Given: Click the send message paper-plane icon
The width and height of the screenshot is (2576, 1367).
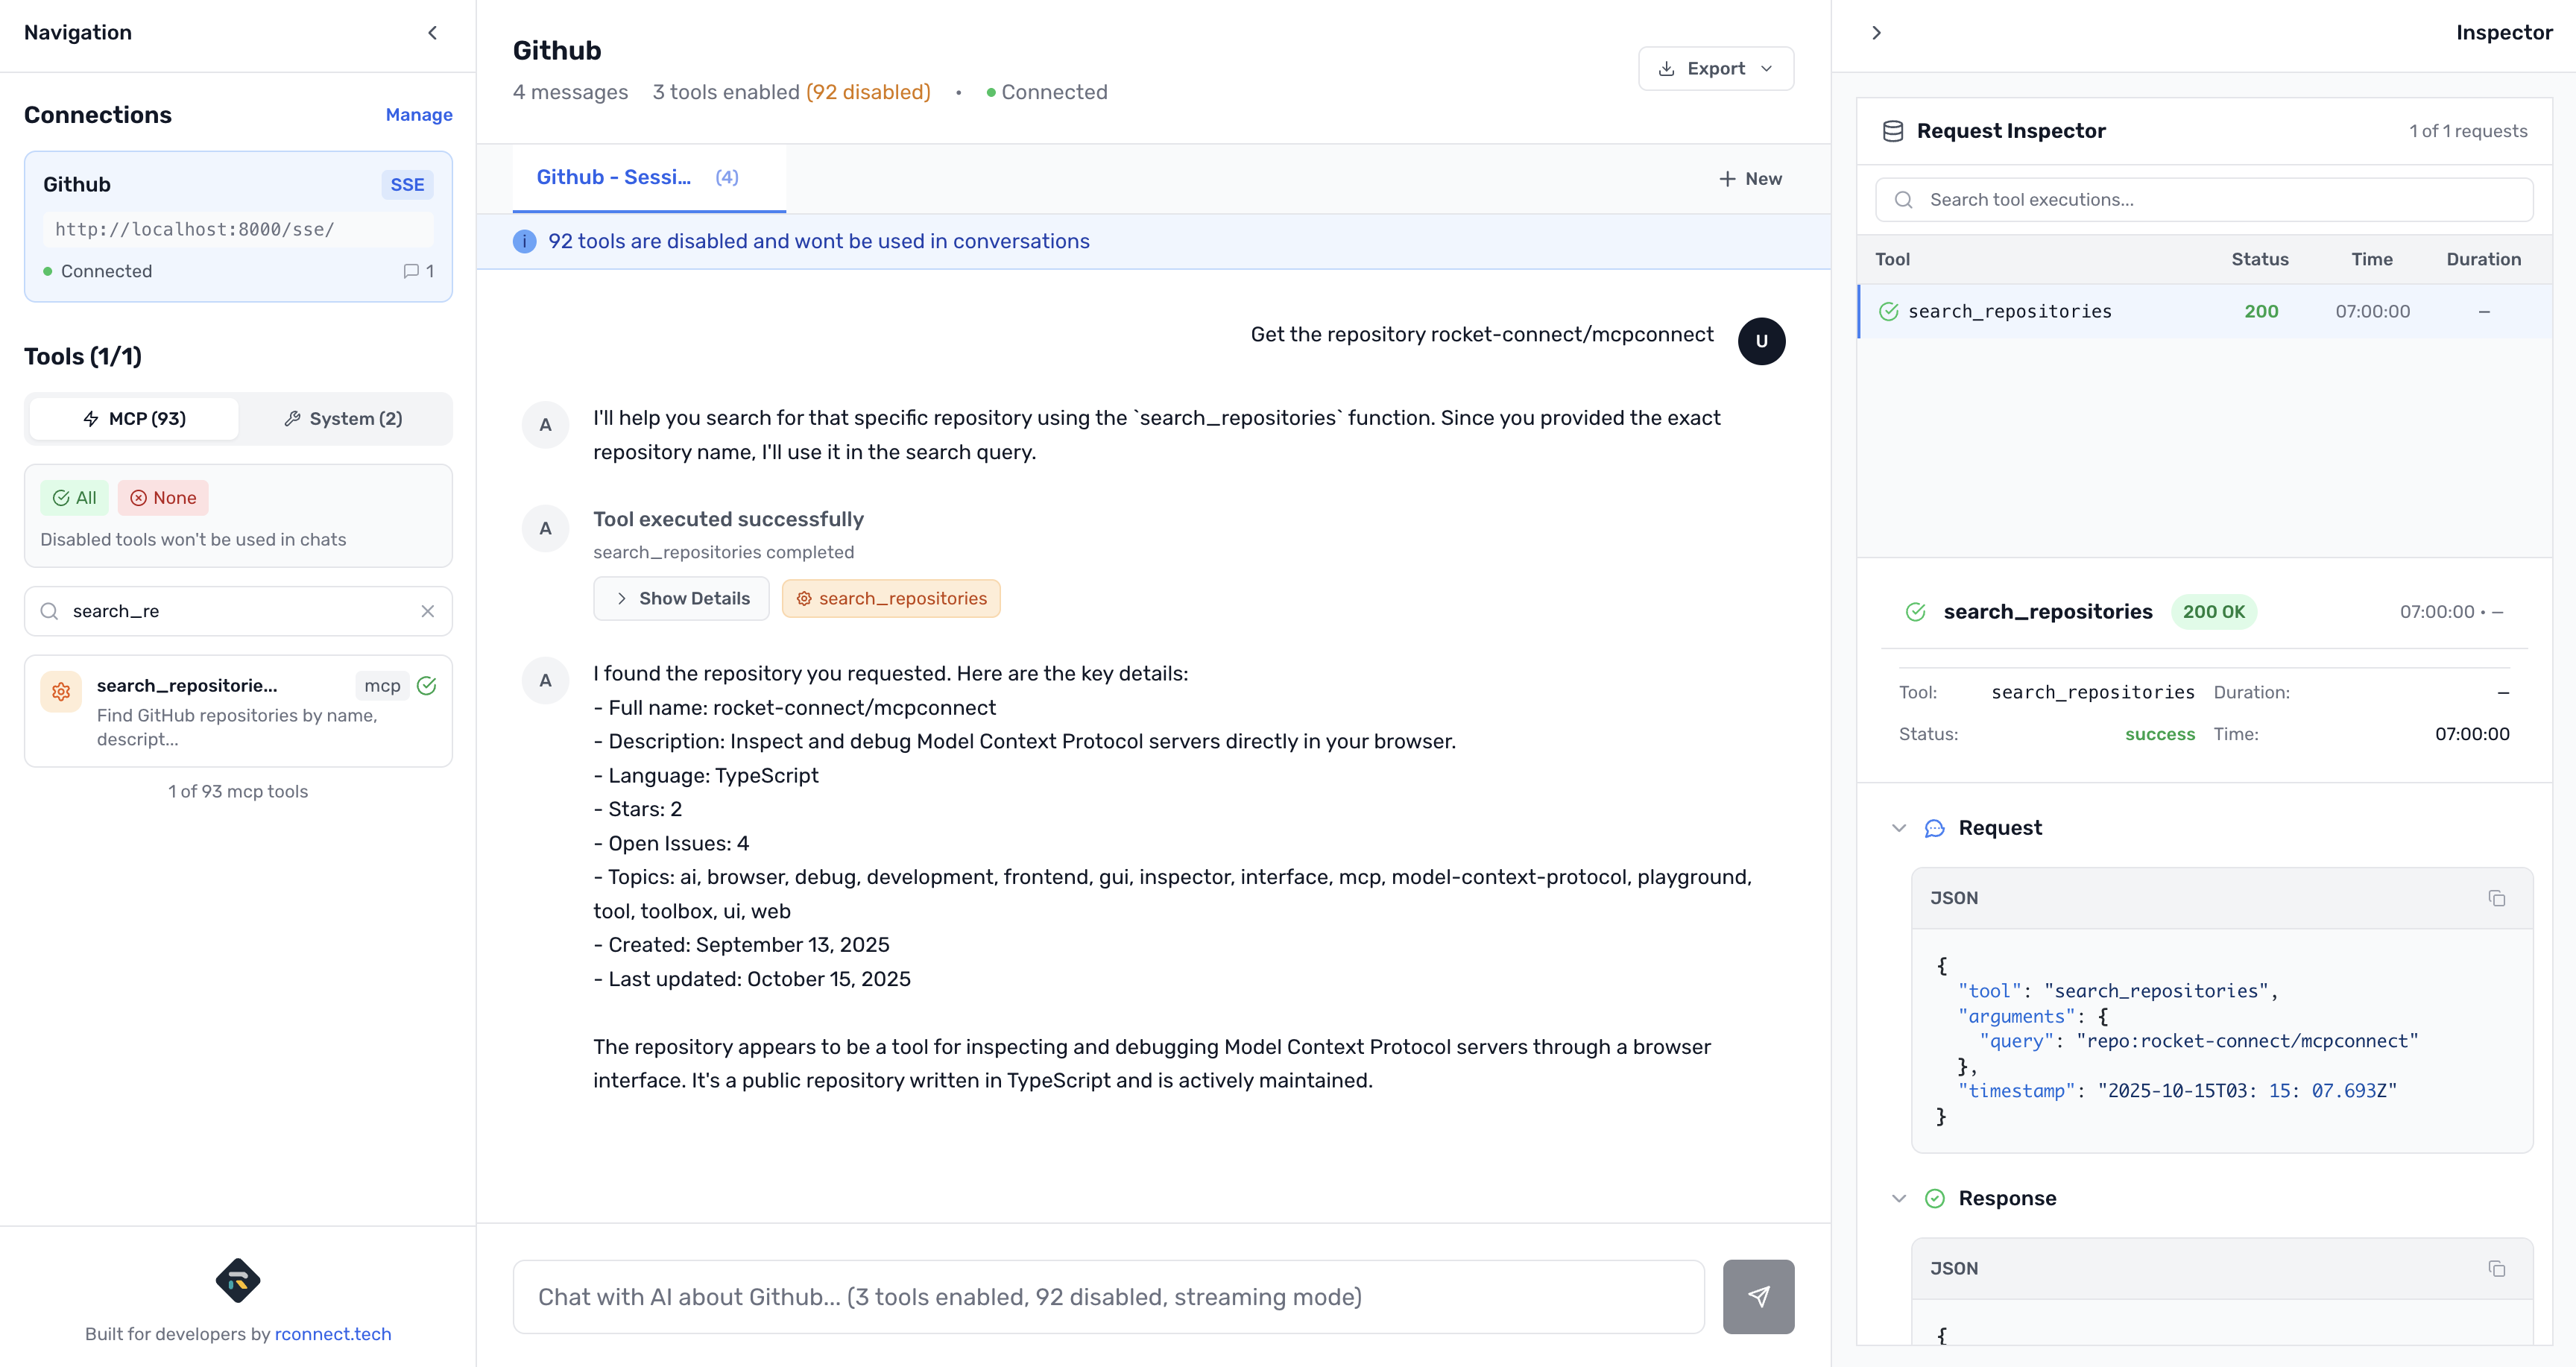Looking at the screenshot, I should click(x=1758, y=1296).
